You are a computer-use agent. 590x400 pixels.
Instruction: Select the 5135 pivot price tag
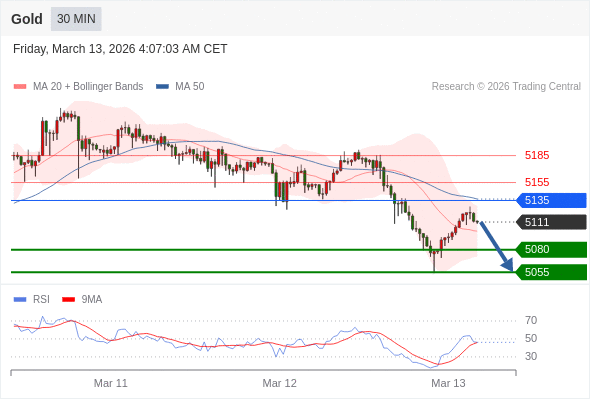coord(551,200)
